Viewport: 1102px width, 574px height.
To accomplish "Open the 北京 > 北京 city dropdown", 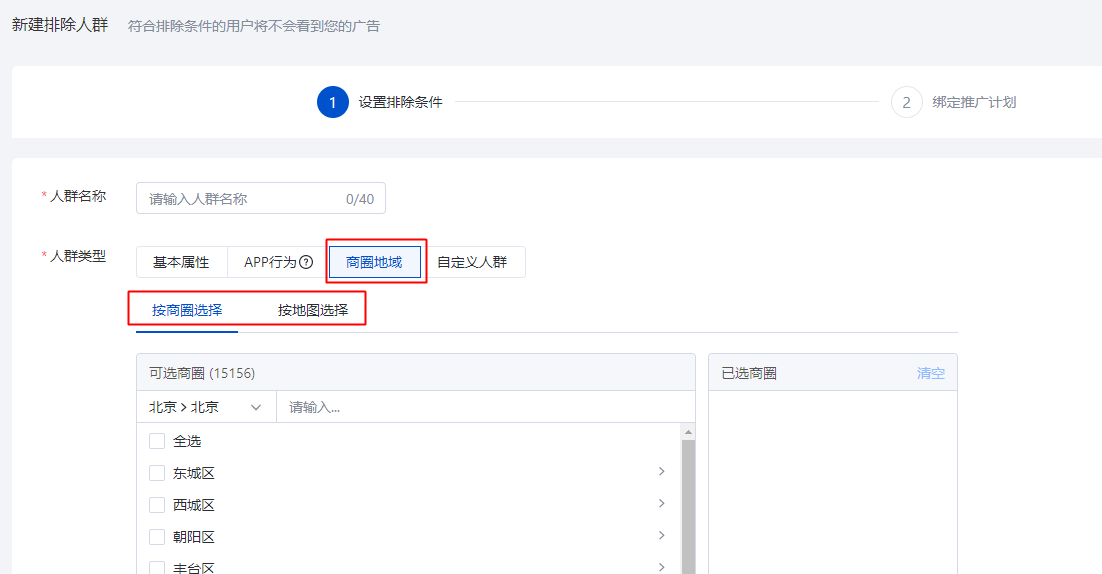I will 206,407.
